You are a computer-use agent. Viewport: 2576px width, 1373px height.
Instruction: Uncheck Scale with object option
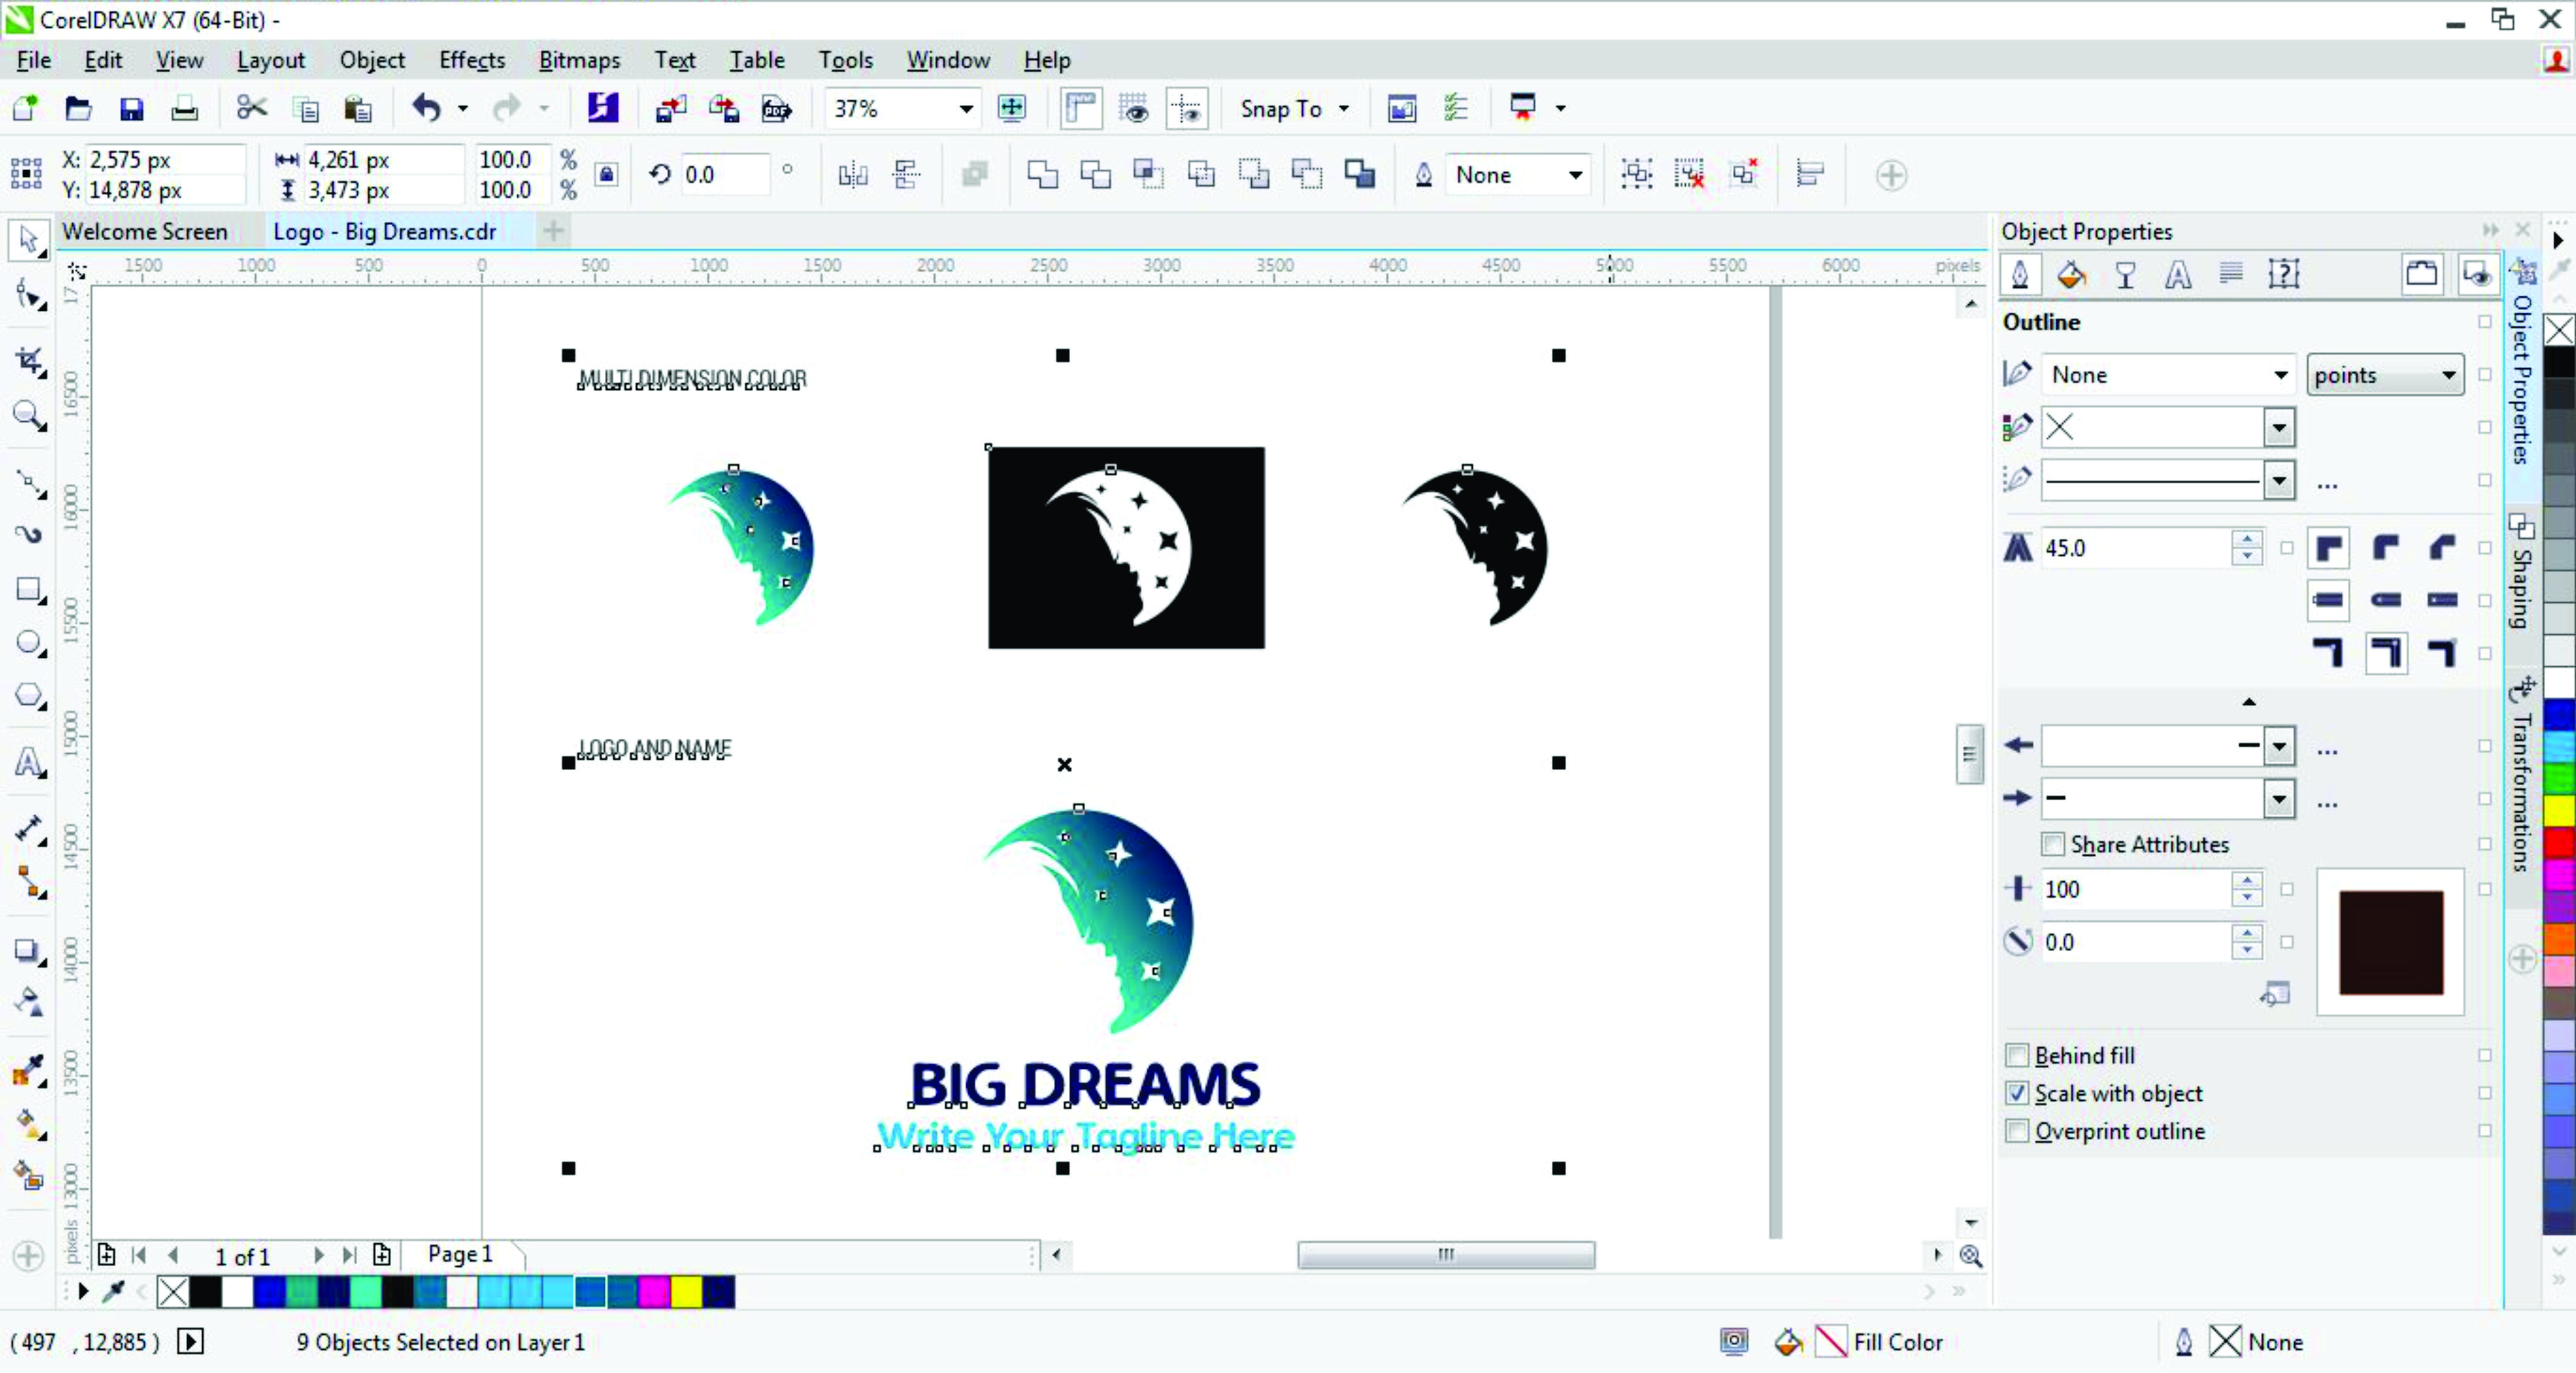click(x=2017, y=1093)
